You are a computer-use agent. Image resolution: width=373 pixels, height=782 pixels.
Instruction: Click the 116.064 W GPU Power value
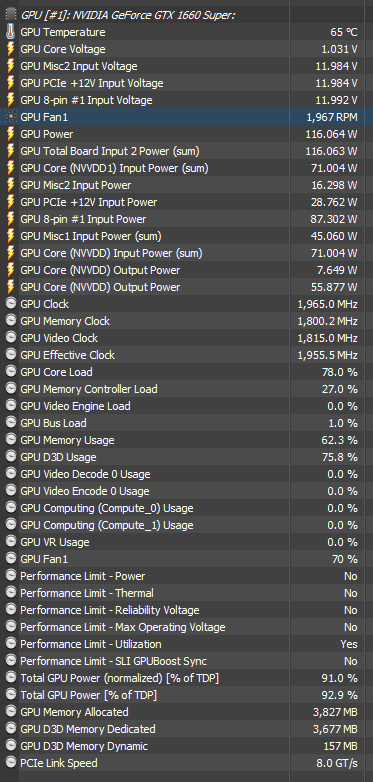click(331, 134)
